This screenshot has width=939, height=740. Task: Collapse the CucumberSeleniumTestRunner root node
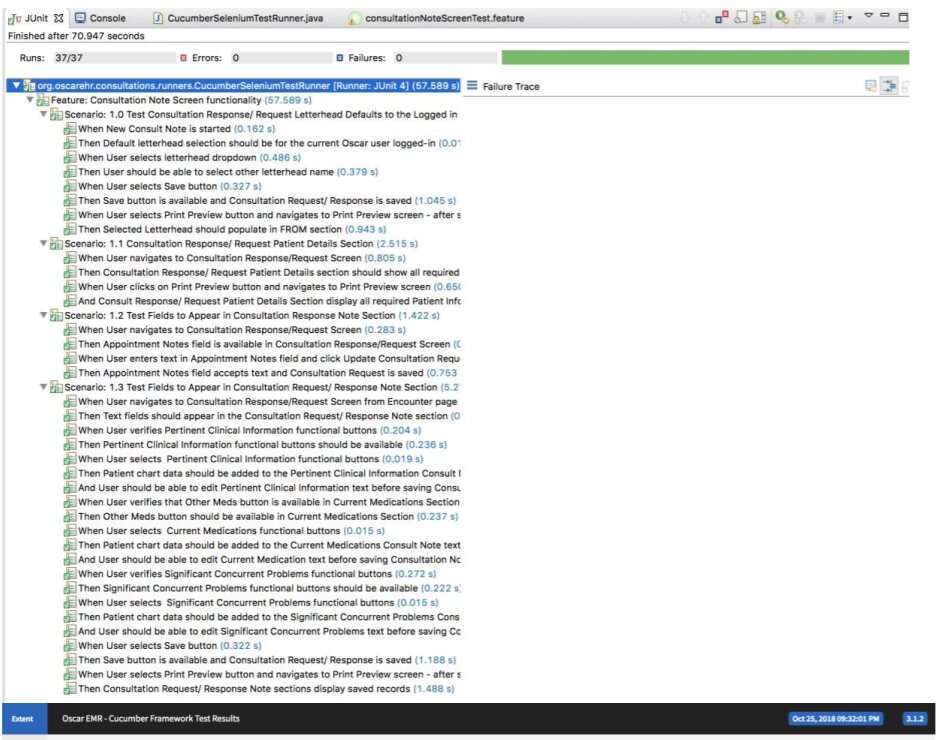(14, 86)
